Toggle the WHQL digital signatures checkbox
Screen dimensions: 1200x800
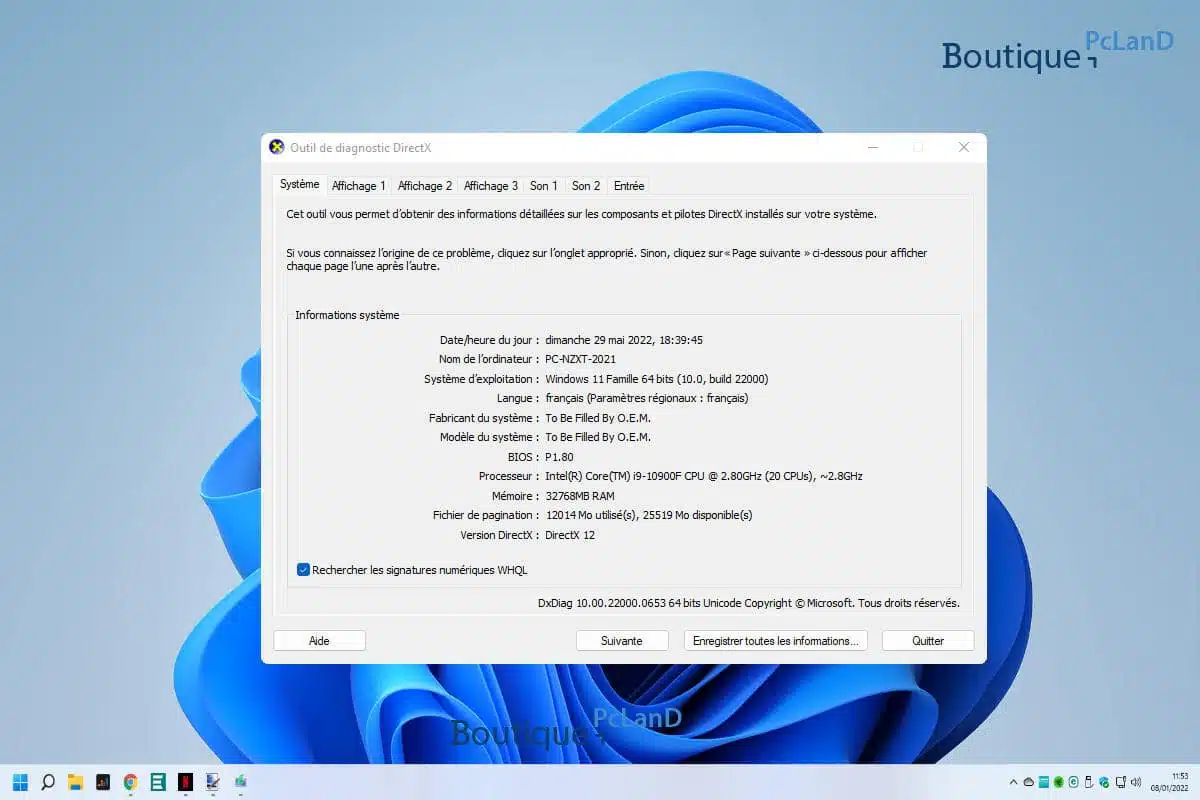pos(303,570)
